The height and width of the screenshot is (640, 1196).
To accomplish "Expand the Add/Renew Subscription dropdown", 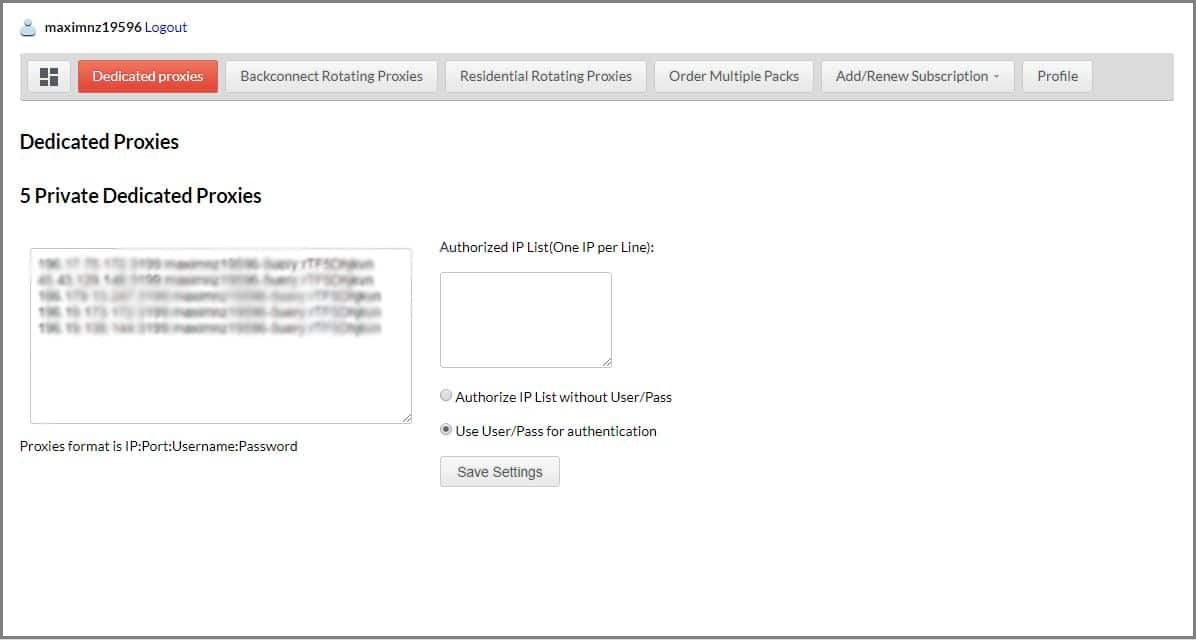I will click(918, 76).
